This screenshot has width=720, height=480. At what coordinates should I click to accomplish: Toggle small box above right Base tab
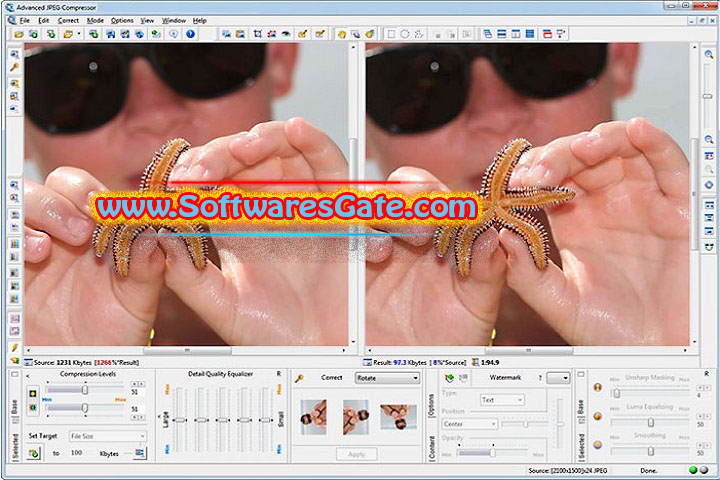tap(581, 374)
